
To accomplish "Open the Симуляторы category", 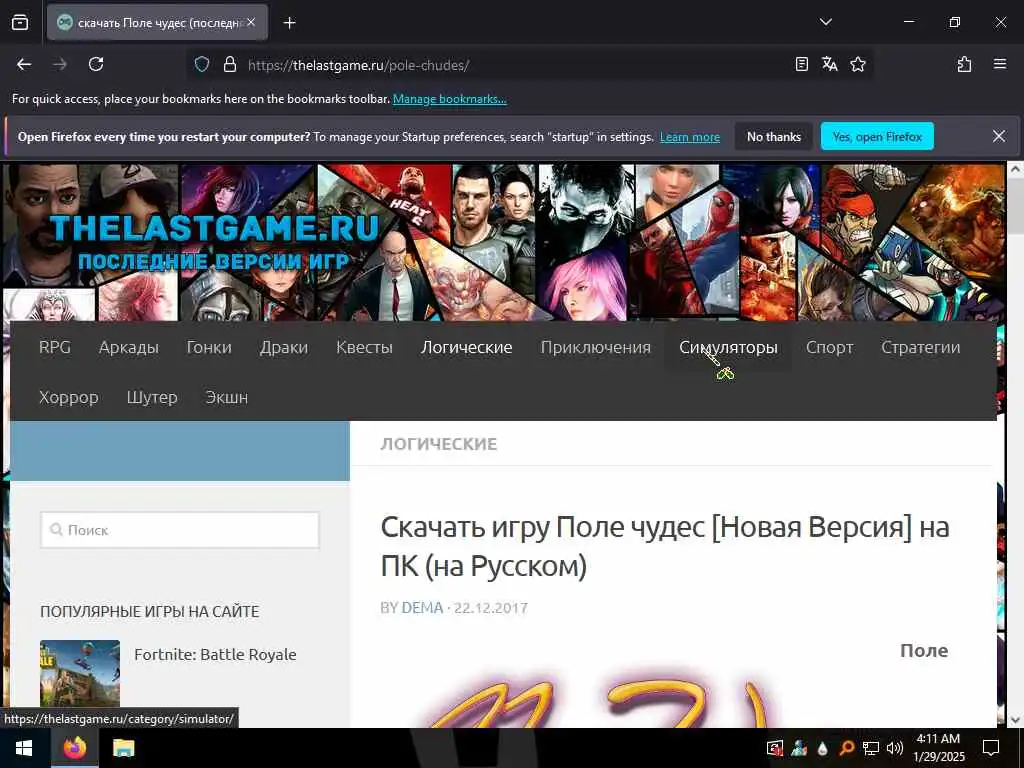I will click(728, 347).
